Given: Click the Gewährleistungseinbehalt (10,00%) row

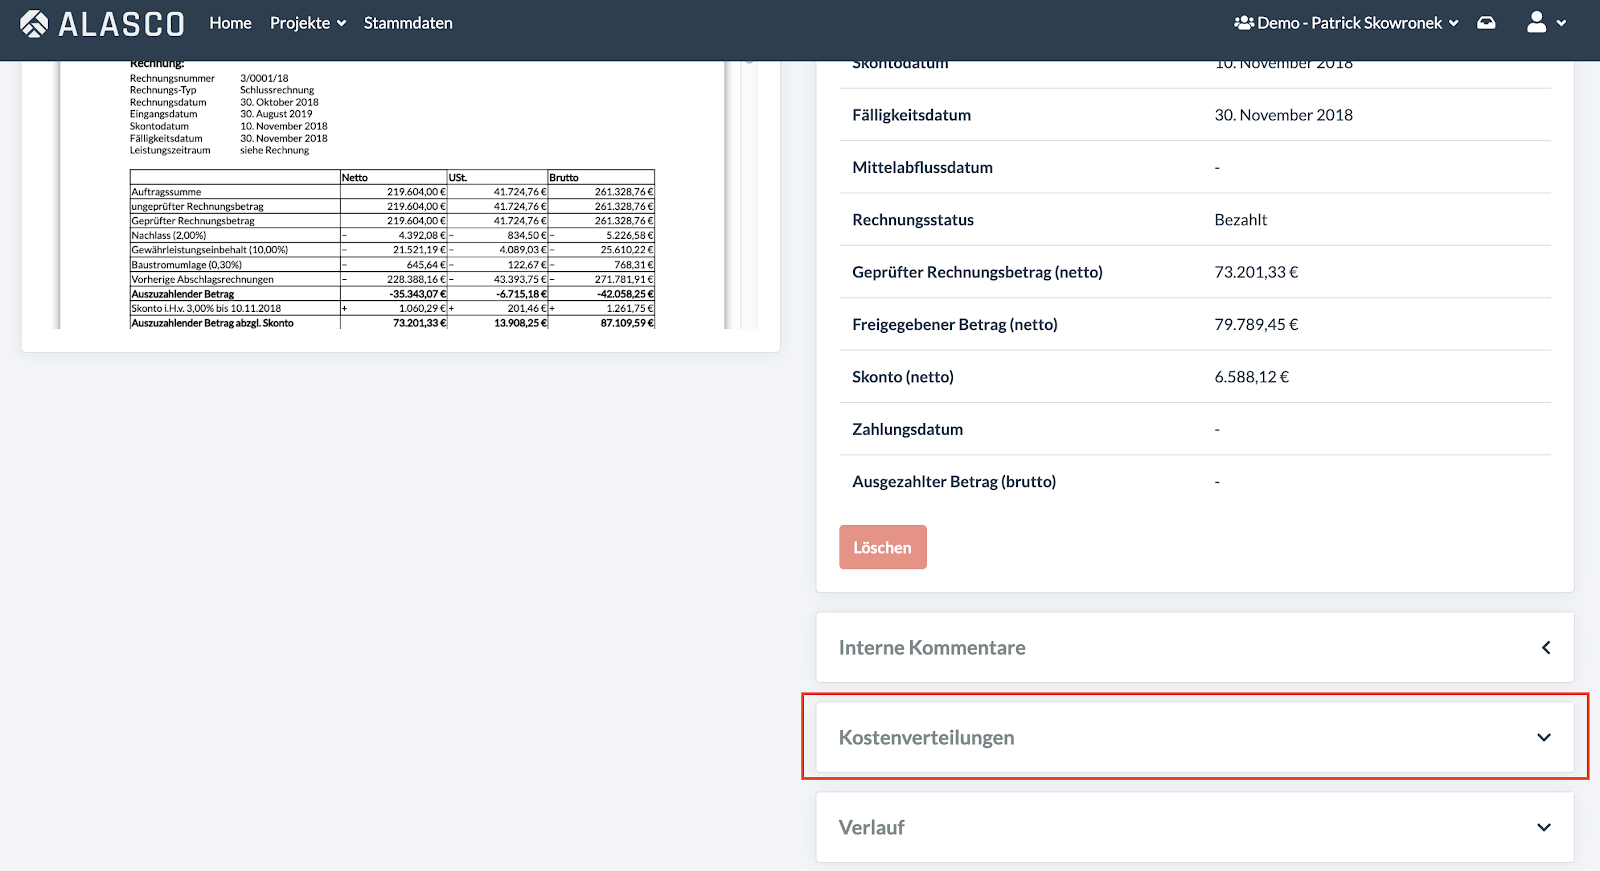Looking at the screenshot, I should tap(392, 250).
